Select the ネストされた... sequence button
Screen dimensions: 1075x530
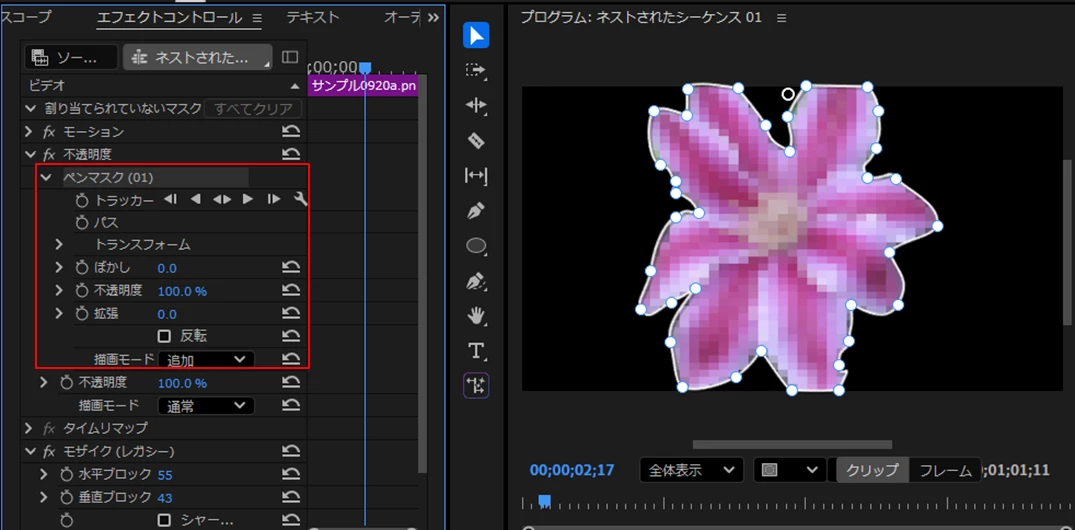(x=197, y=58)
